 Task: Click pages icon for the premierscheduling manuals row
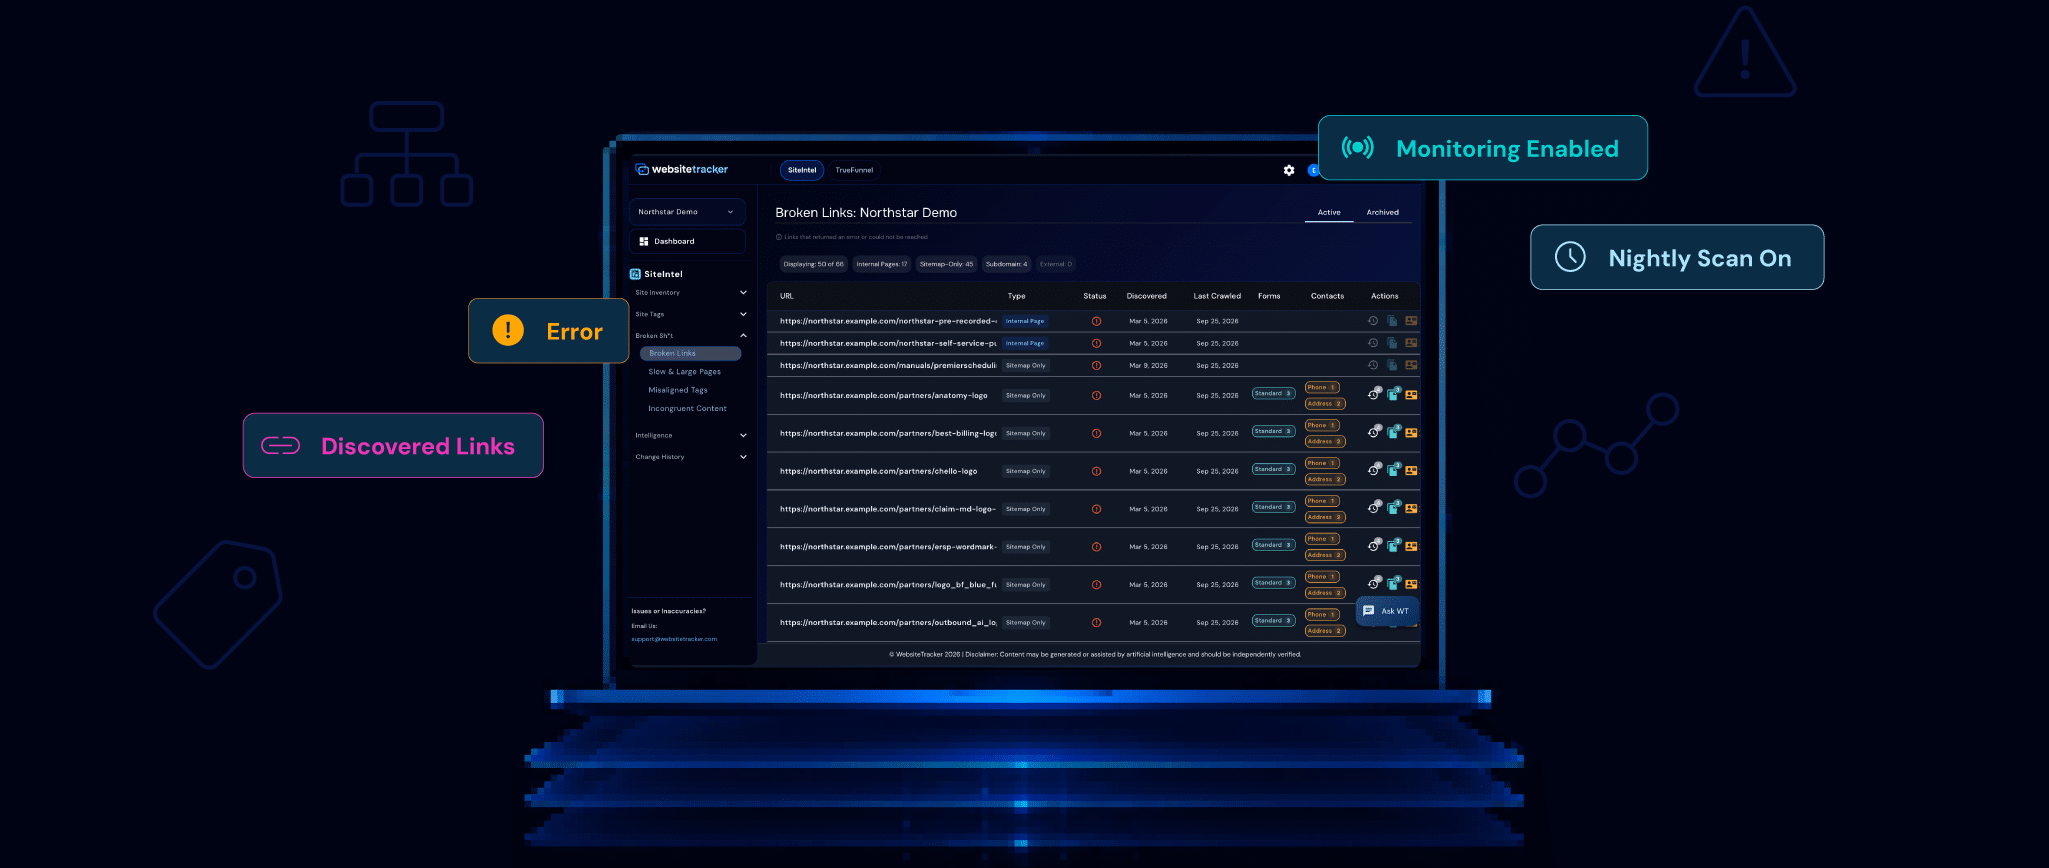[x=1392, y=365]
